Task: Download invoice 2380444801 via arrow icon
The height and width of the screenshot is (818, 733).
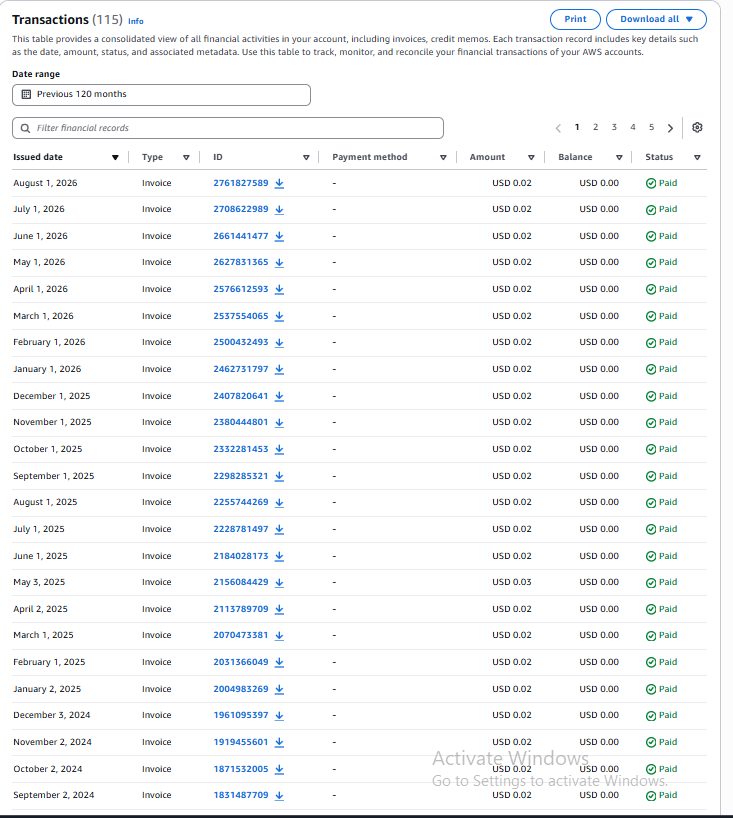Action: (x=280, y=422)
